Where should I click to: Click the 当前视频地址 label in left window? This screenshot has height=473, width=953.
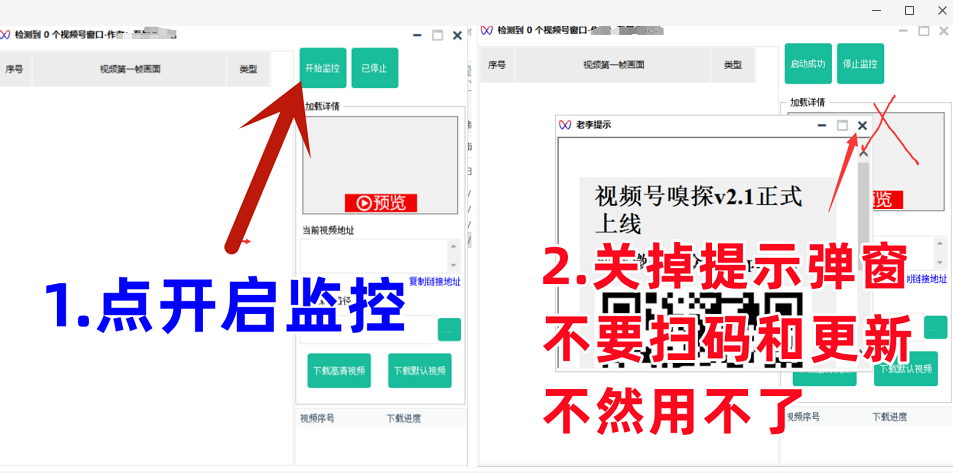tap(329, 230)
